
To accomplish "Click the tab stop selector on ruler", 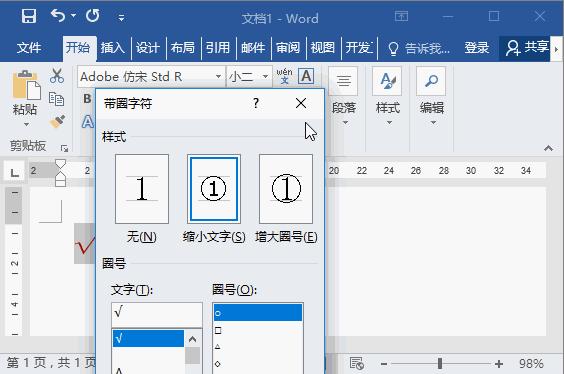I will coord(14,171).
